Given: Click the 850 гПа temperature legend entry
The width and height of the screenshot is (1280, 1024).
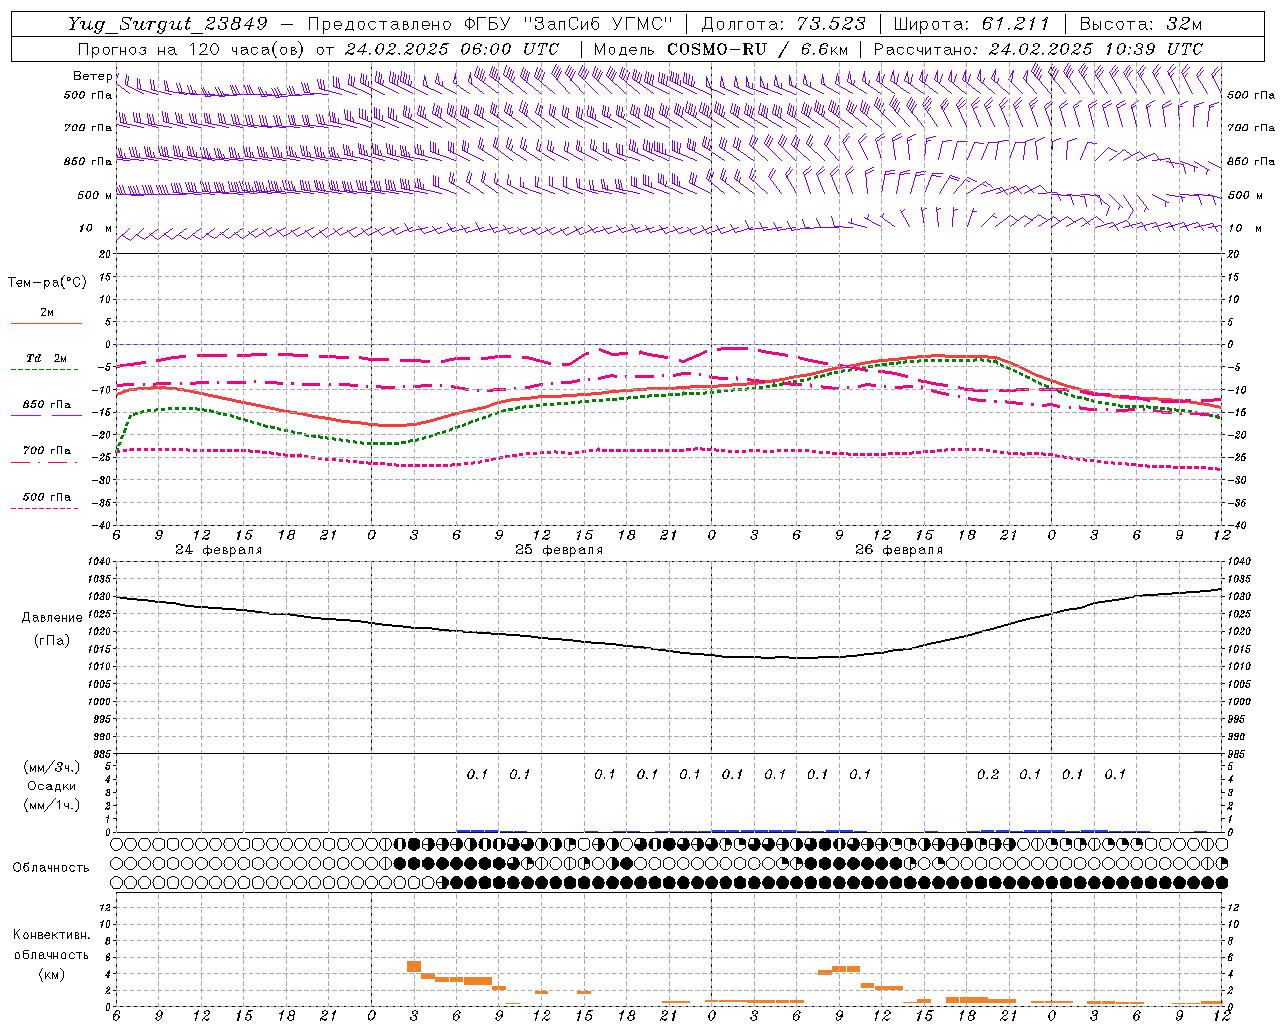Looking at the screenshot, I should point(46,405).
